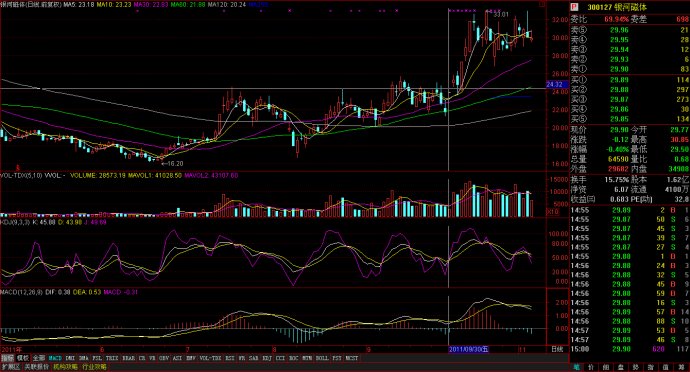
Task: Click the 2011/09/30 date marker on the timeline
Action: 468,350
